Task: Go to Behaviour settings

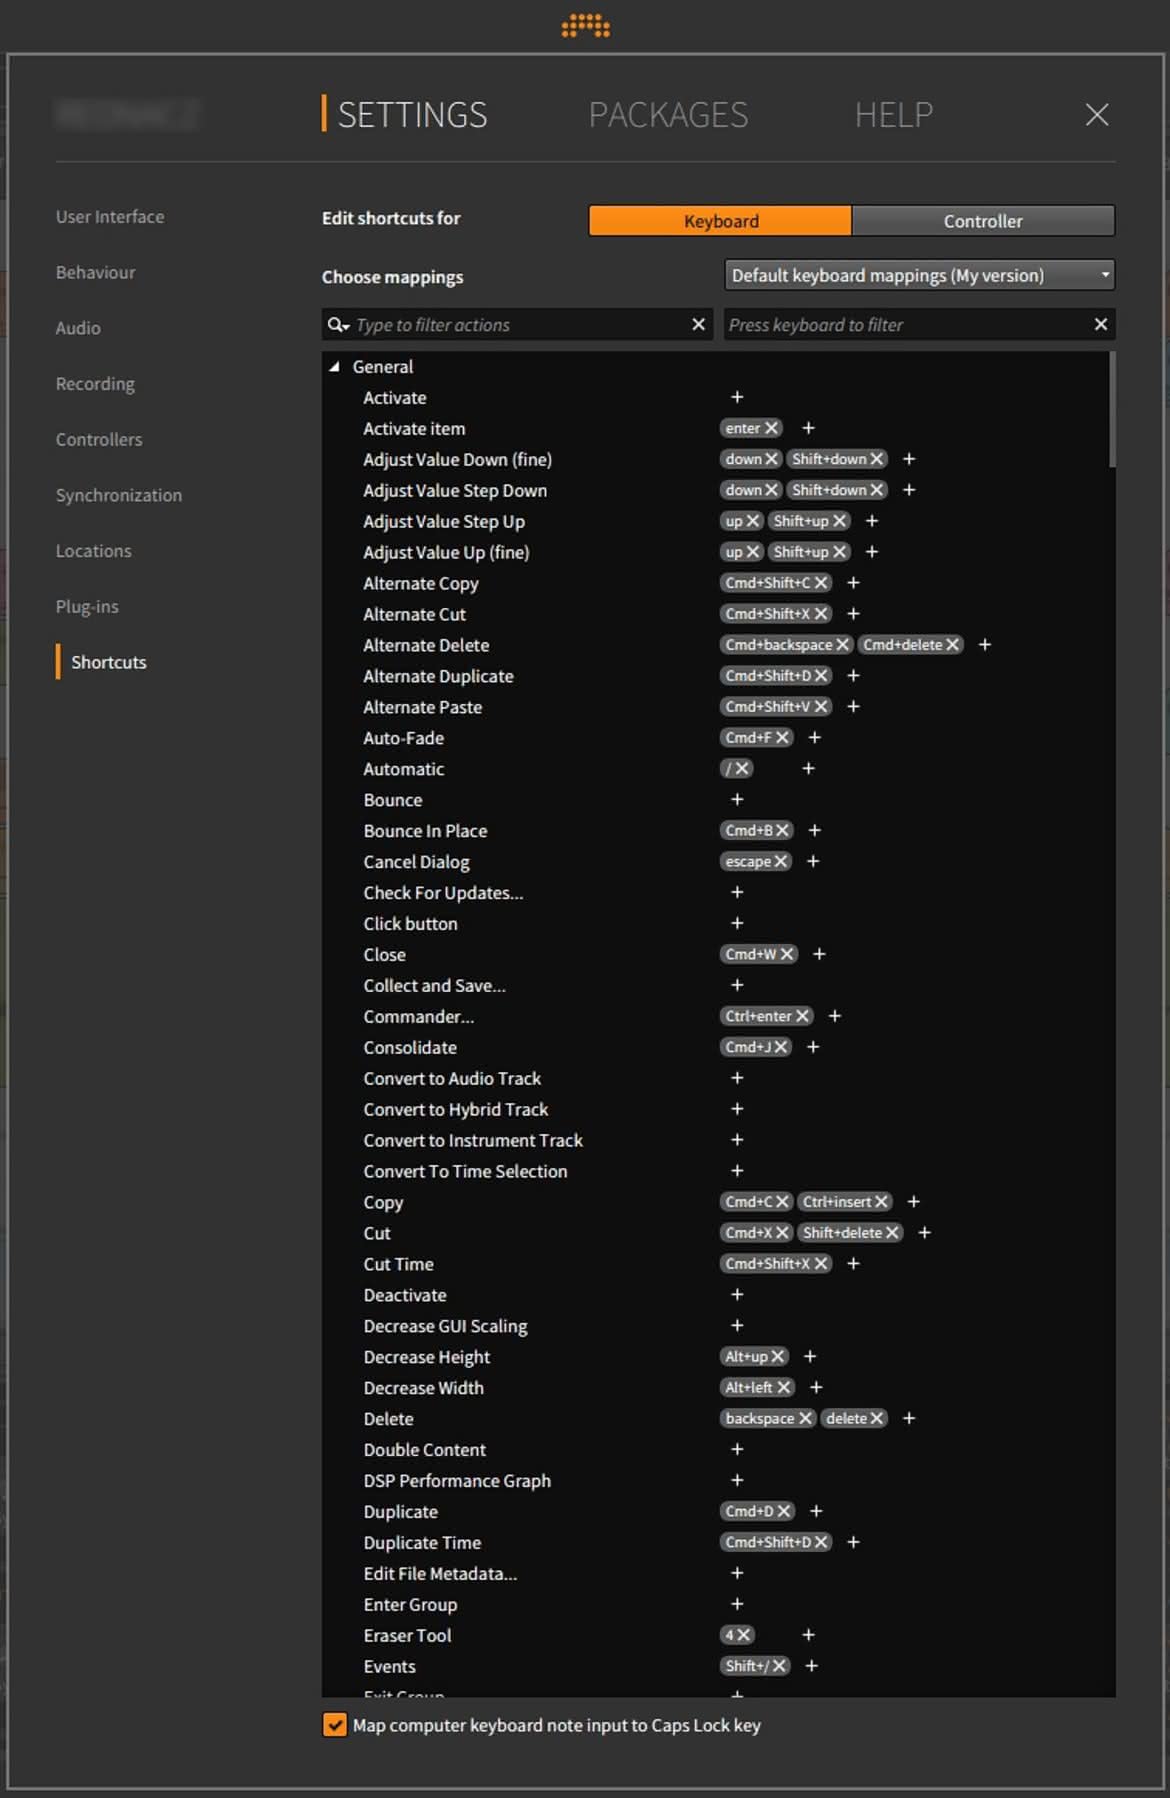Action: 95,272
